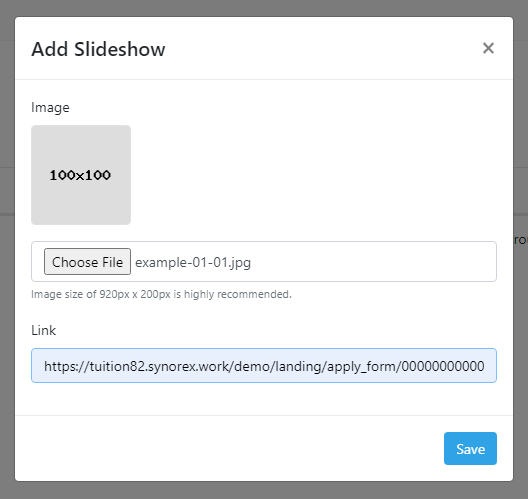Click the 100x100 placeholder image preview
This screenshot has width=528, height=499.
[81, 175]
